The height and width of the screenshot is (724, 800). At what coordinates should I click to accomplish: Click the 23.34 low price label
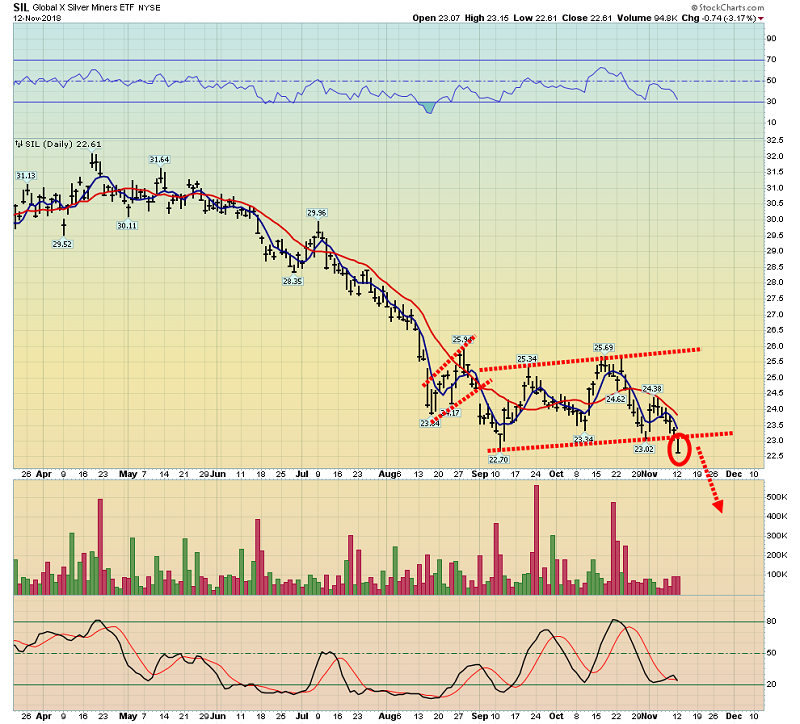tap(584, 439)
